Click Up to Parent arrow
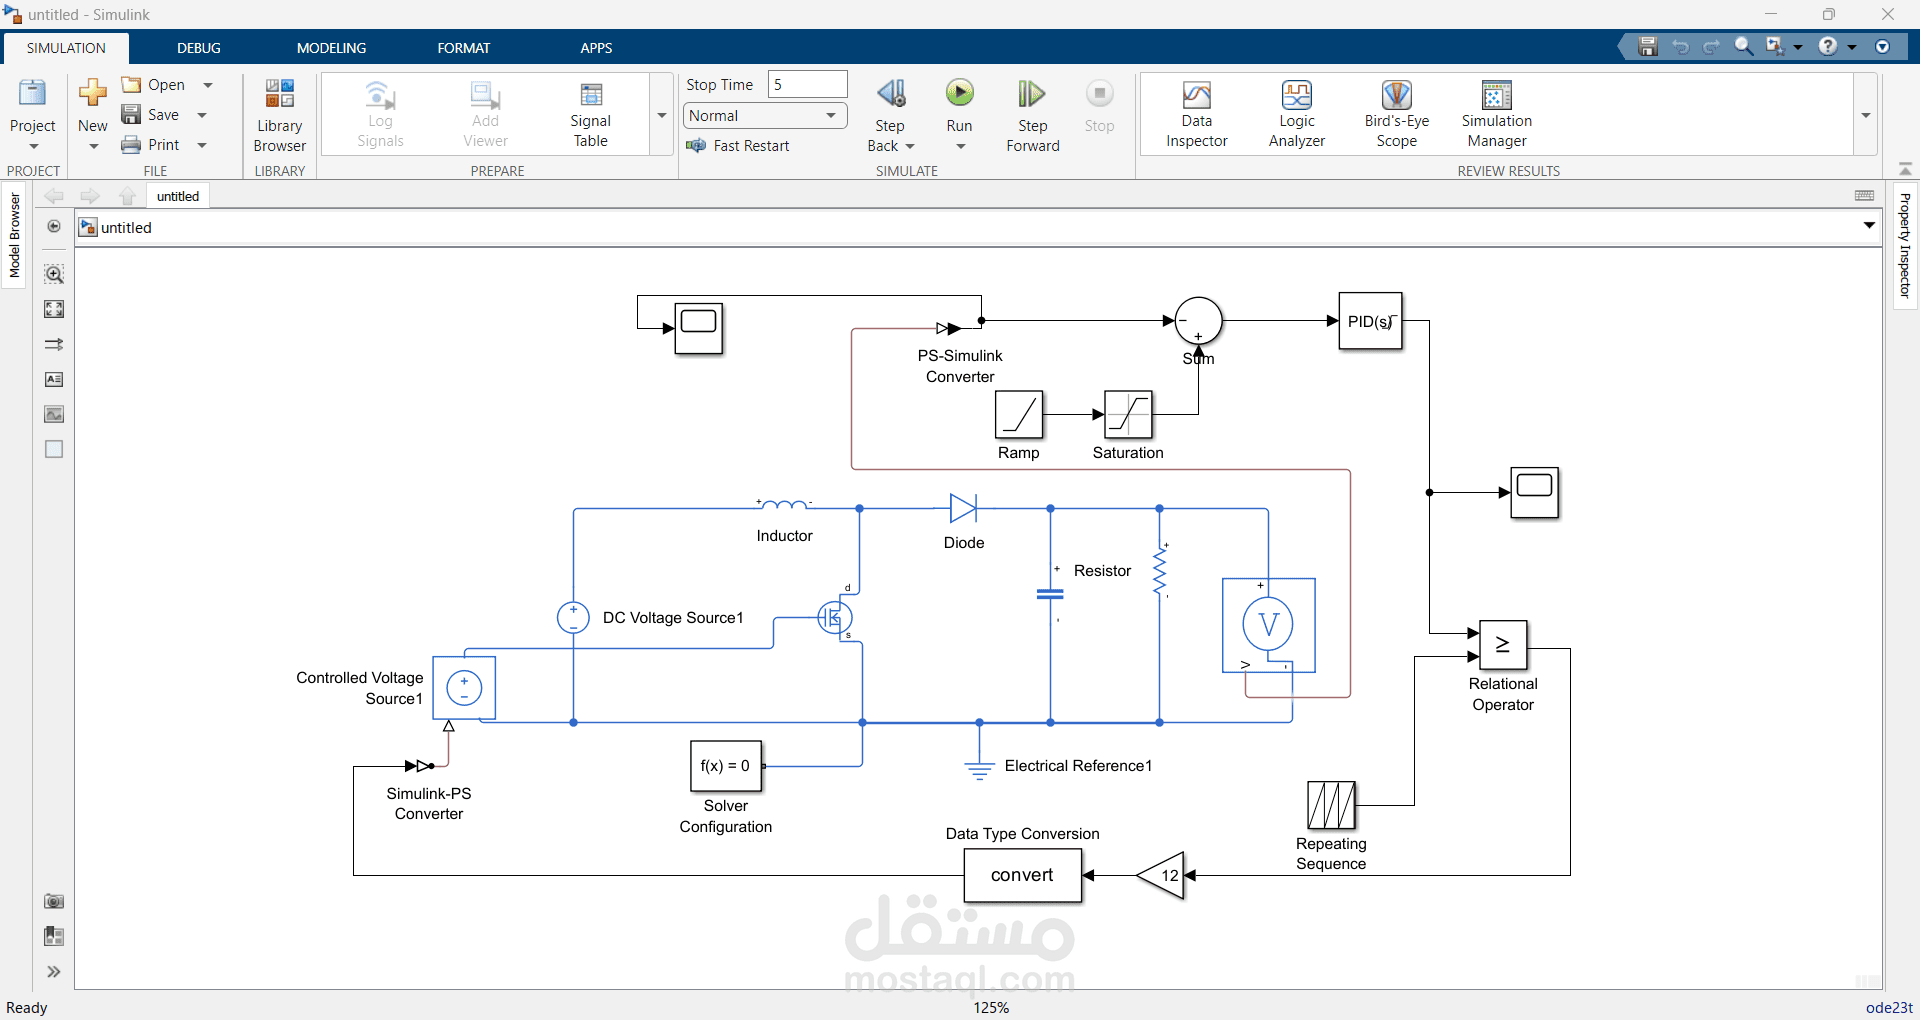Screen dimensions: 1920x1020 [127, 196]
